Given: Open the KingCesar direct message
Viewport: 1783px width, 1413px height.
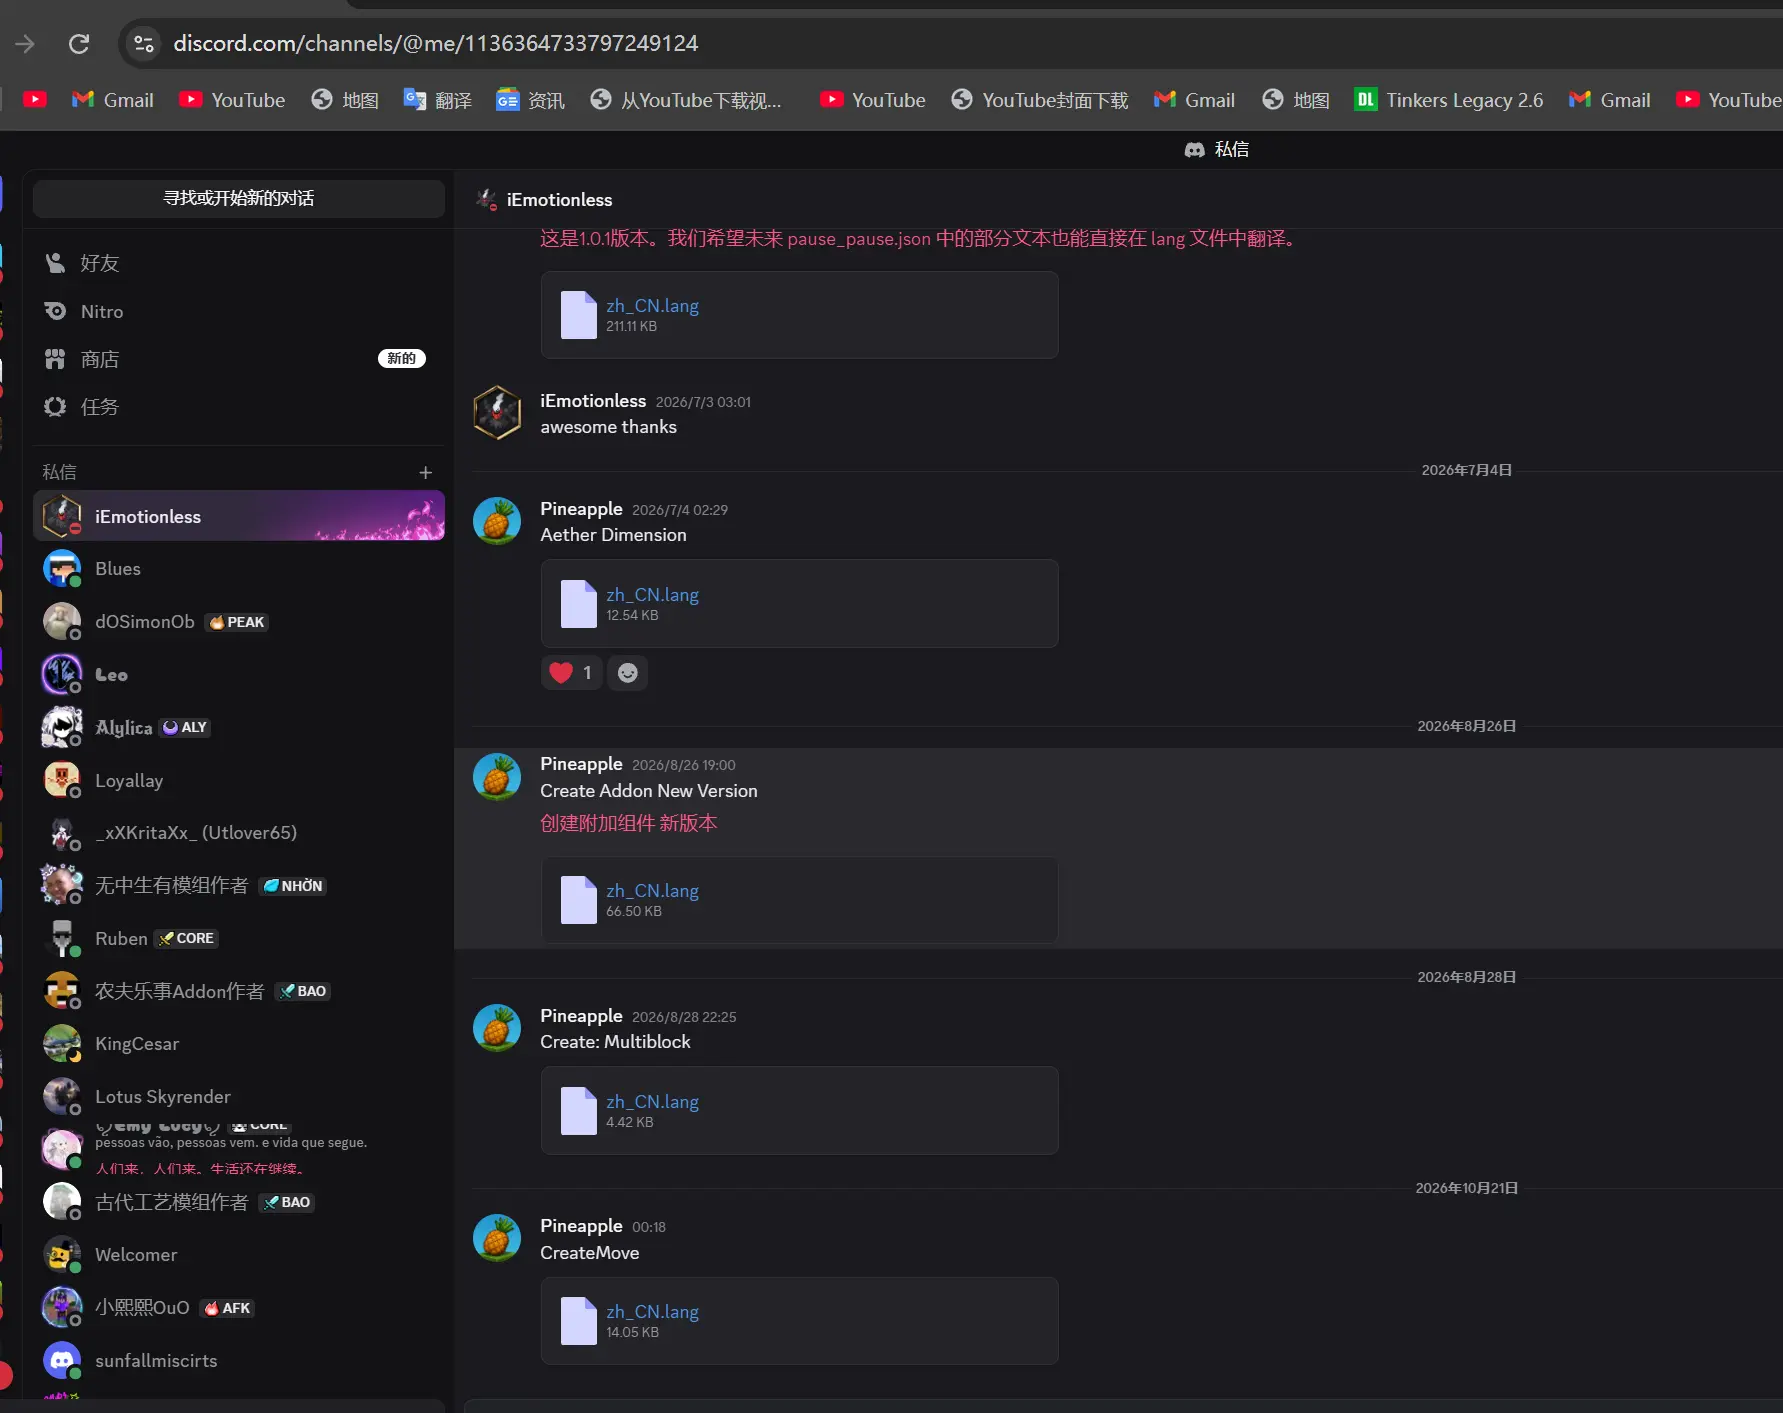Looking at the screenshot, I should (238, 1043).
